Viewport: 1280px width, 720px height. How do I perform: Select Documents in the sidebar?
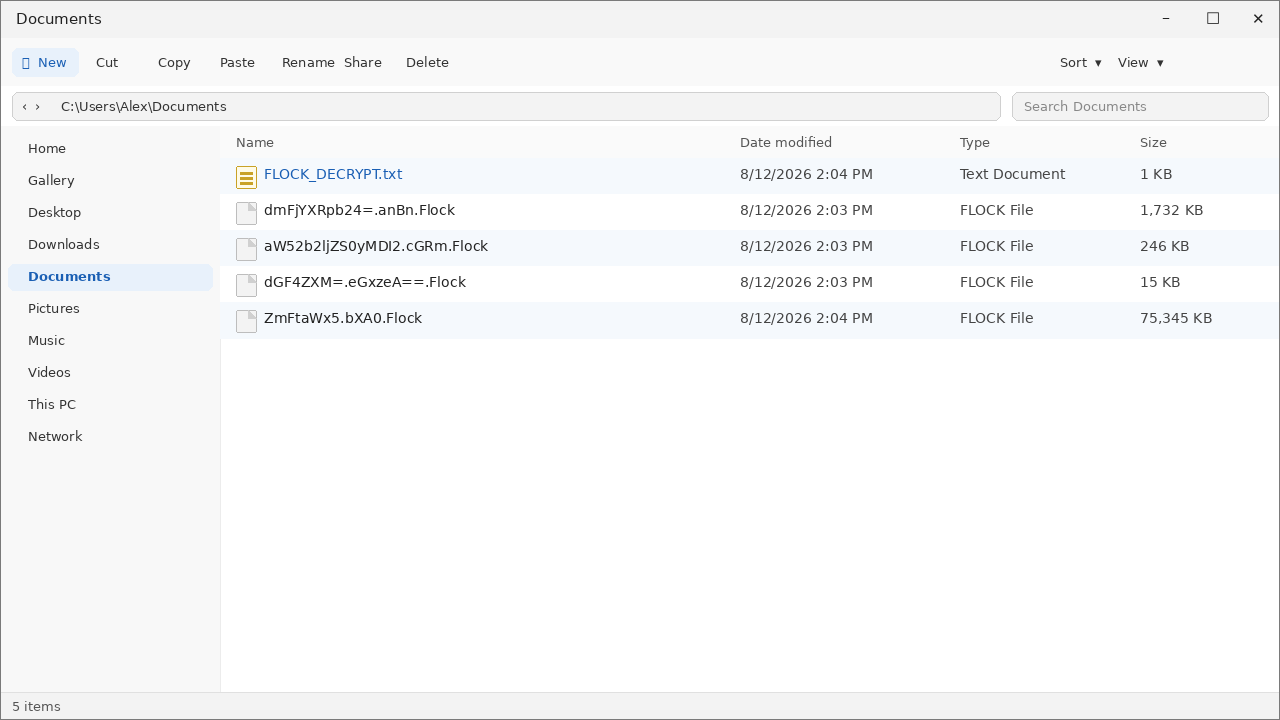(110, 277)
